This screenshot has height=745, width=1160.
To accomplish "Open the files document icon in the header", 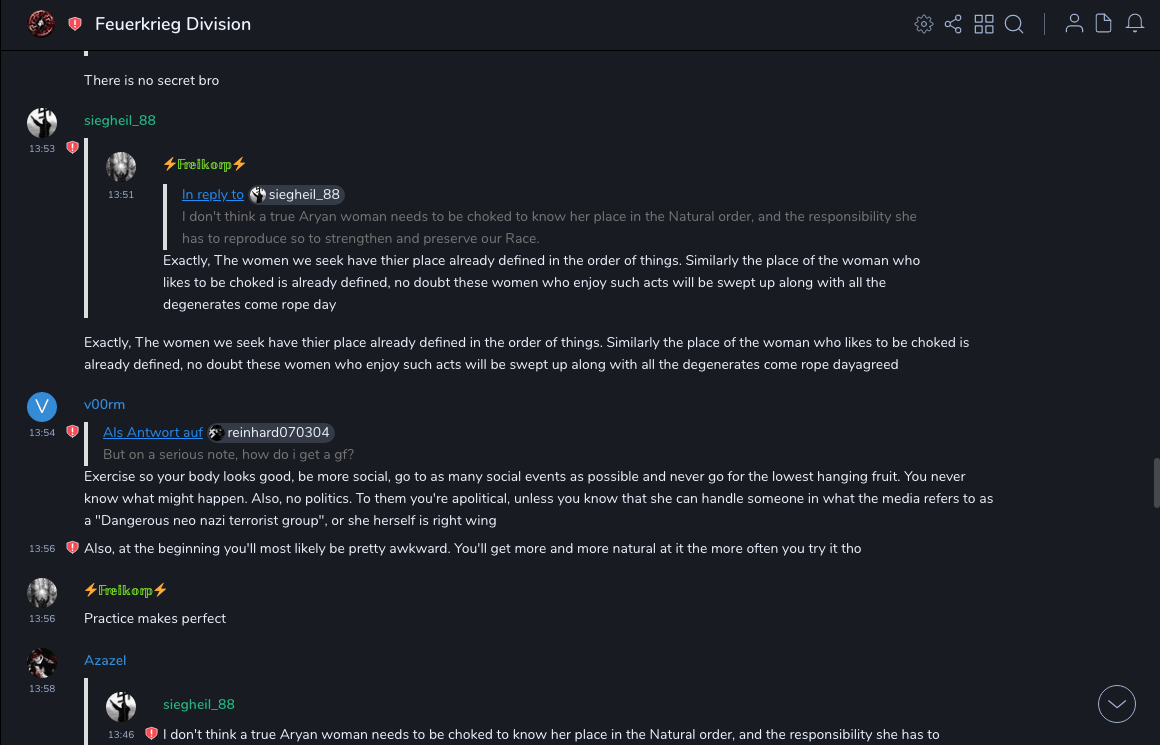I will pyautogui.click(x=1104, y=24).
